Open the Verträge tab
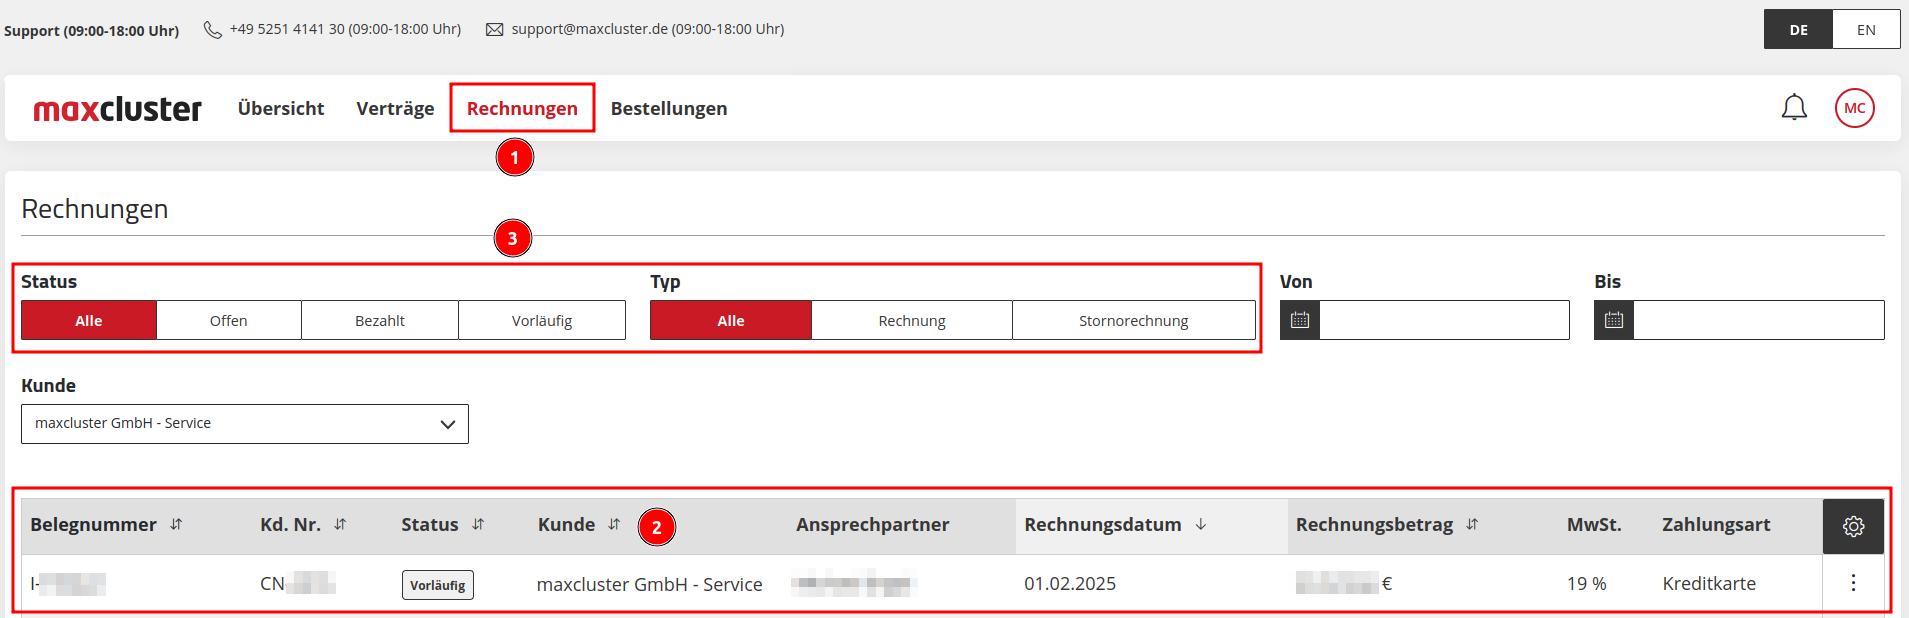Image resolution: width=1909 pixels, height=618 pixels. click(395, 108)
